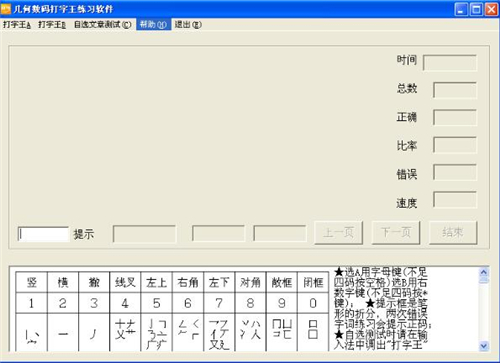Click the 敞框 header cell
Screen dimensions: 500x363
click(282, 283)
